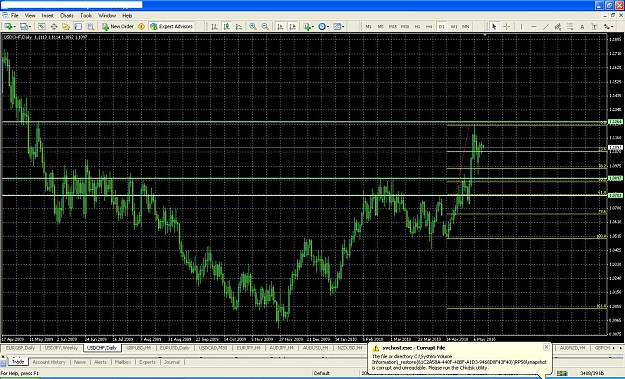The width and height of the screenshot is (625, 379).
Task: Click the New Order button
Action: (118, 26)
